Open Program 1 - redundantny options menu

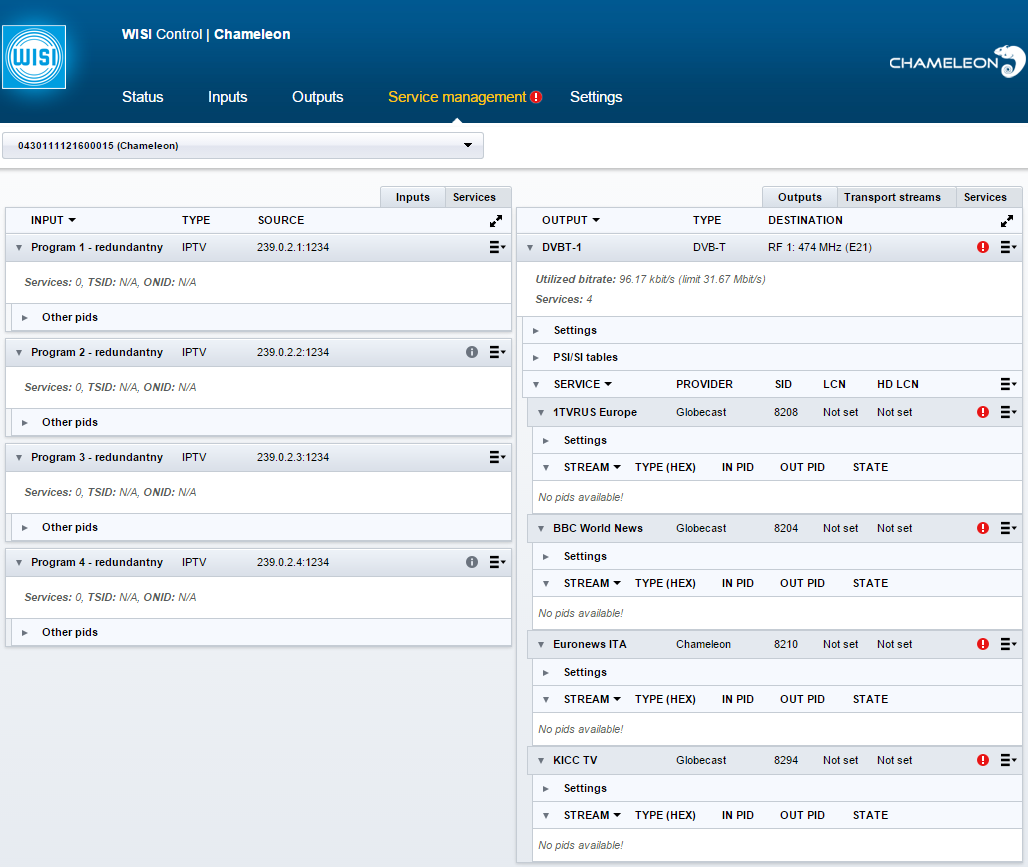point(498,247)
